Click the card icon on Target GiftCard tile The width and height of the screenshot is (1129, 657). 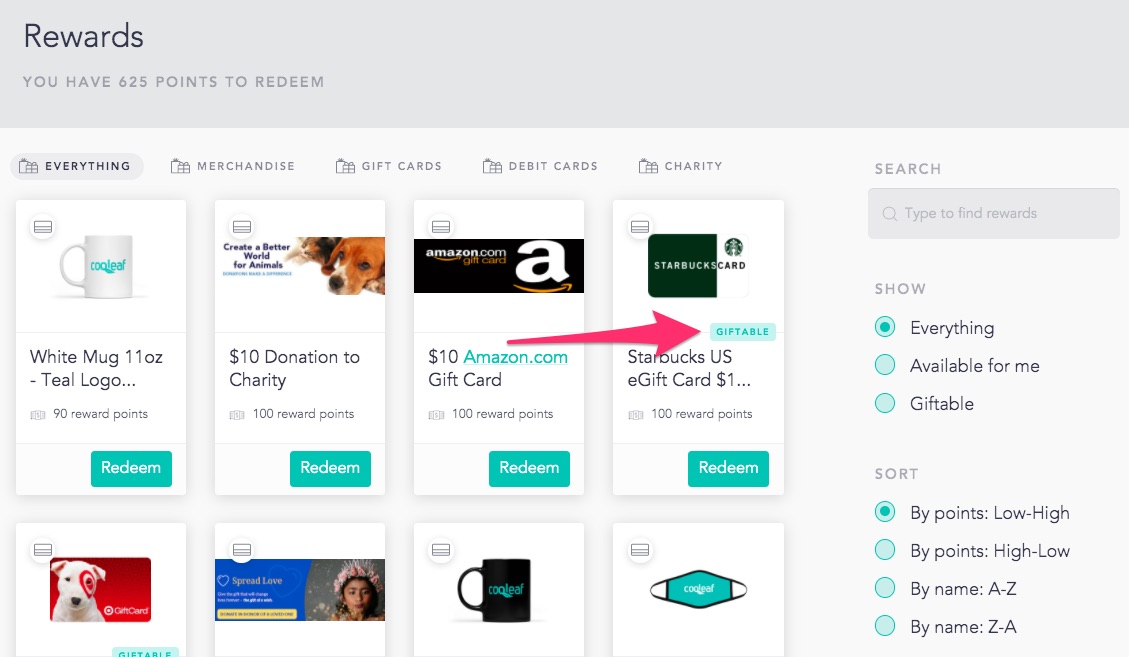pyautogui.click(x=43, y=550)
